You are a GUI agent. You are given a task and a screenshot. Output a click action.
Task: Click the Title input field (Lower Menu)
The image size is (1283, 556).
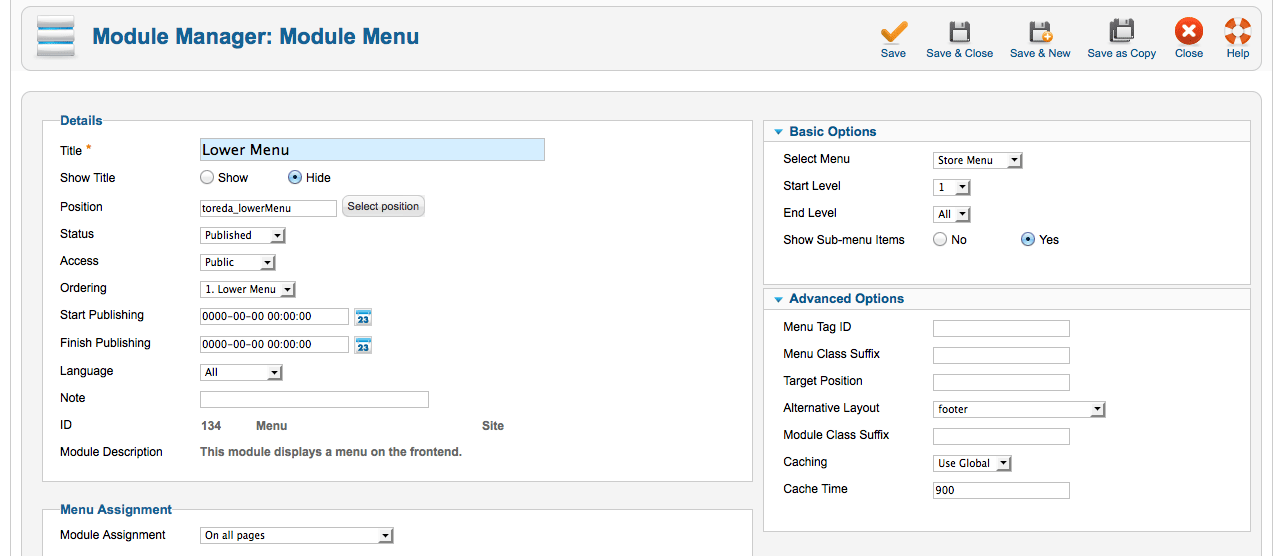click(372, 150)
